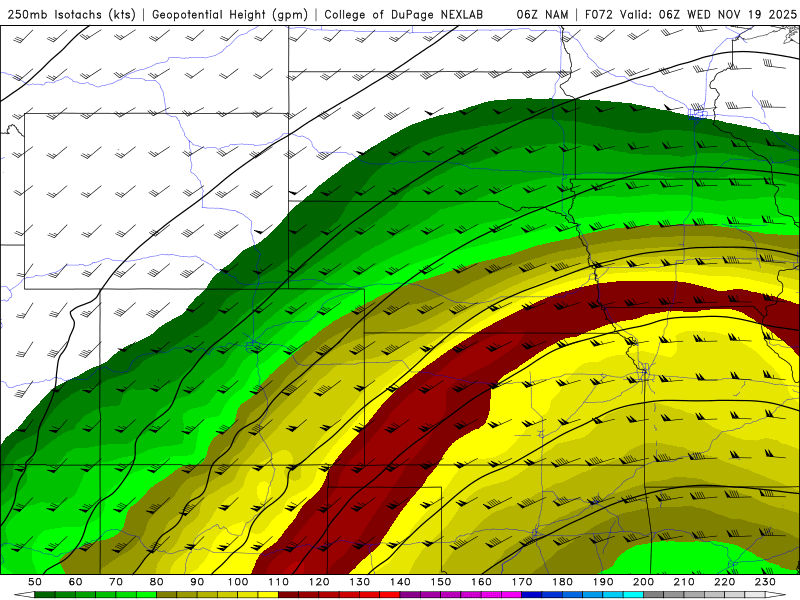The width and height of the screenshot is (800, 600).
Task: Click the lightest gray swatch below the 230 label
Action: (755, 595)
